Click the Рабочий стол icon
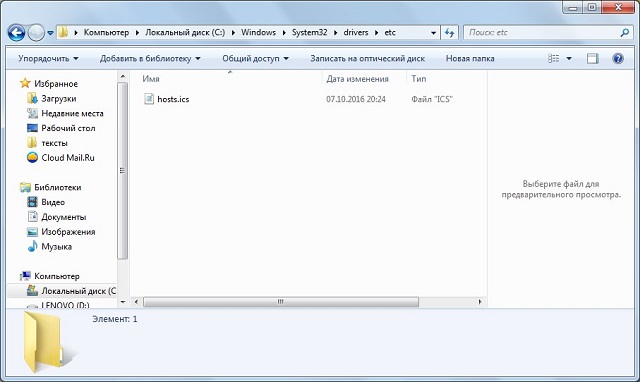The image size is (640, 382). (32, 128)
